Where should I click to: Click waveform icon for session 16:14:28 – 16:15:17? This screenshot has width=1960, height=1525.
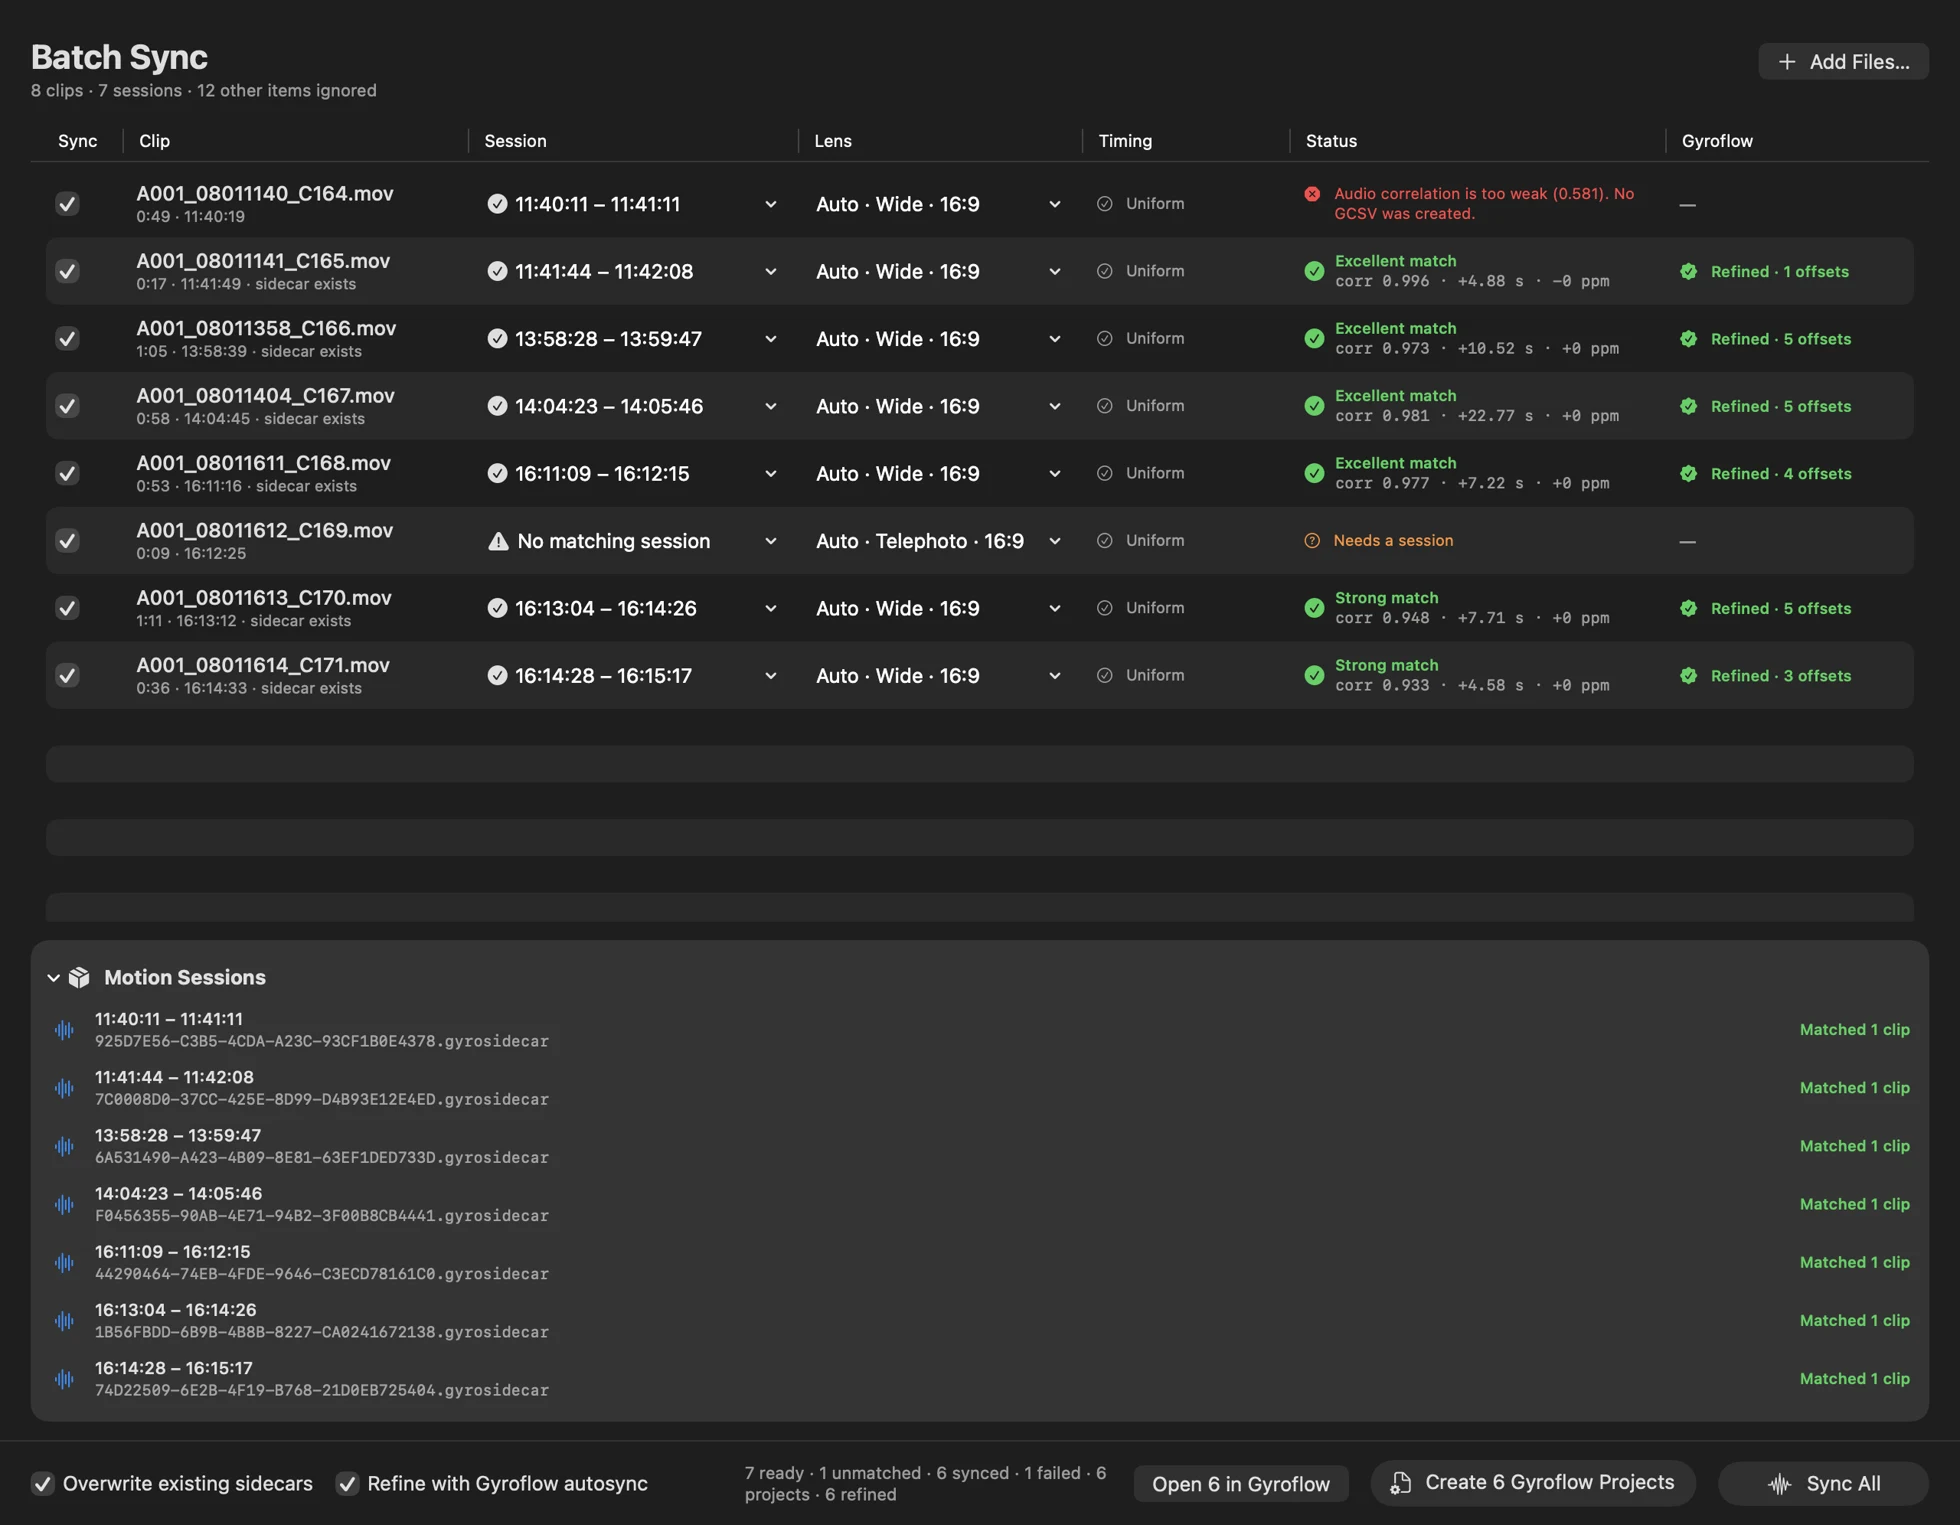coord(65,1379)
